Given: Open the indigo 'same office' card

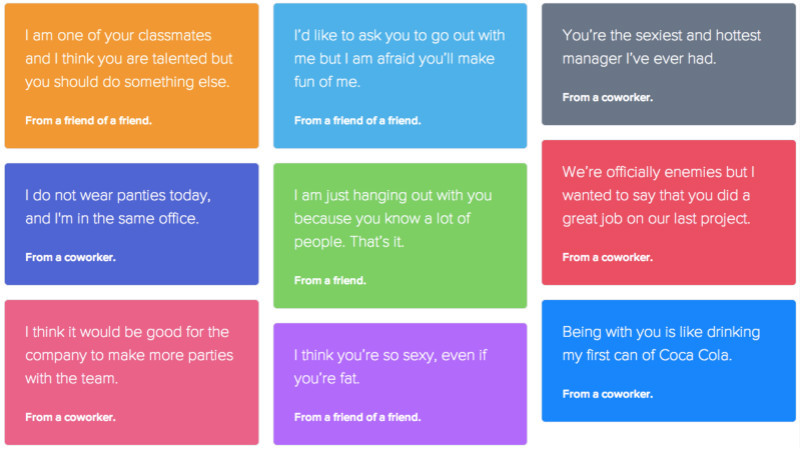Looking at the screenshot, I should point(132,224).
